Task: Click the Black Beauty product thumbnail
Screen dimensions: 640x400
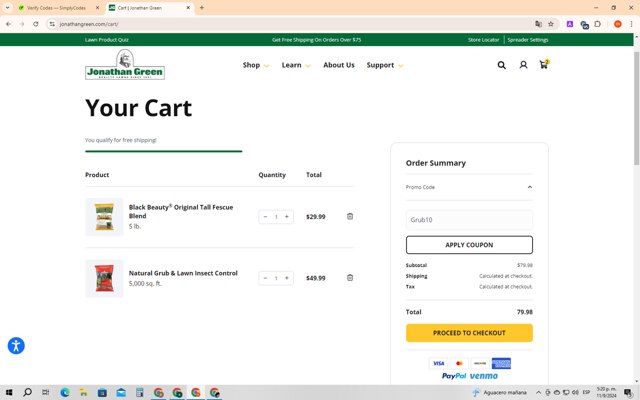Action: [x=104, y=217]
